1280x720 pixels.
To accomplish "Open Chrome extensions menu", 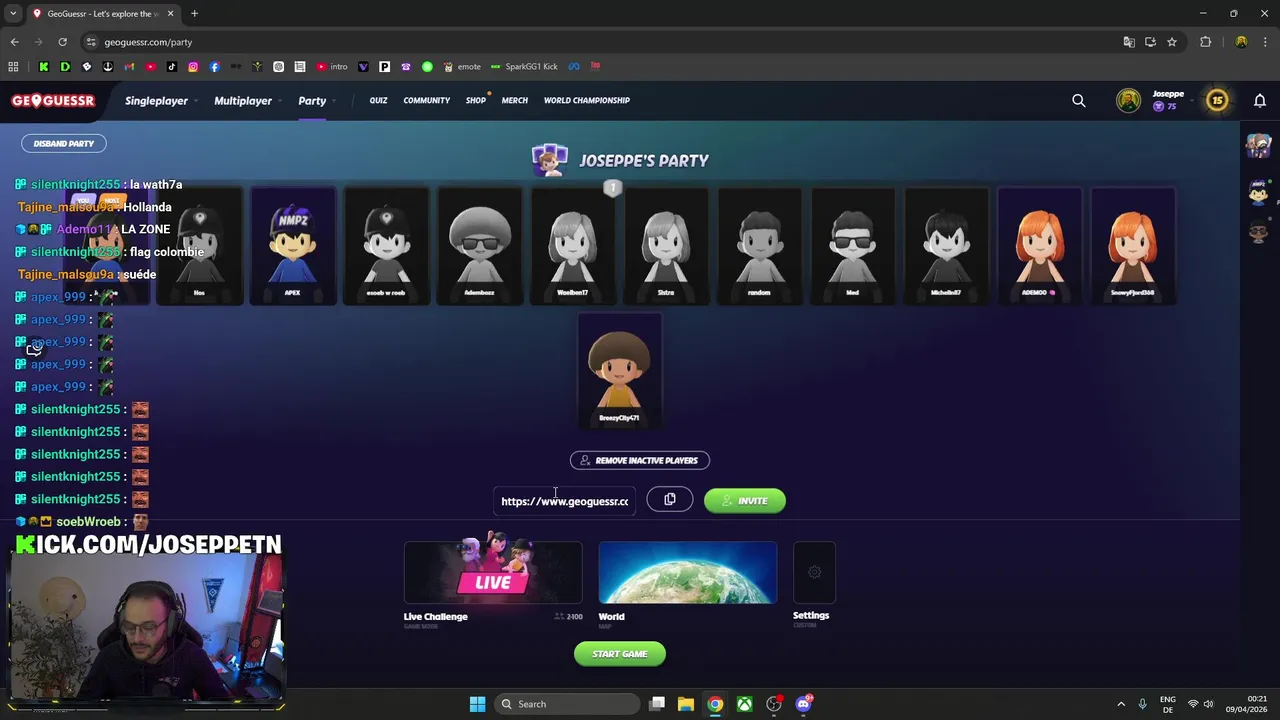I will (1205, 42).
